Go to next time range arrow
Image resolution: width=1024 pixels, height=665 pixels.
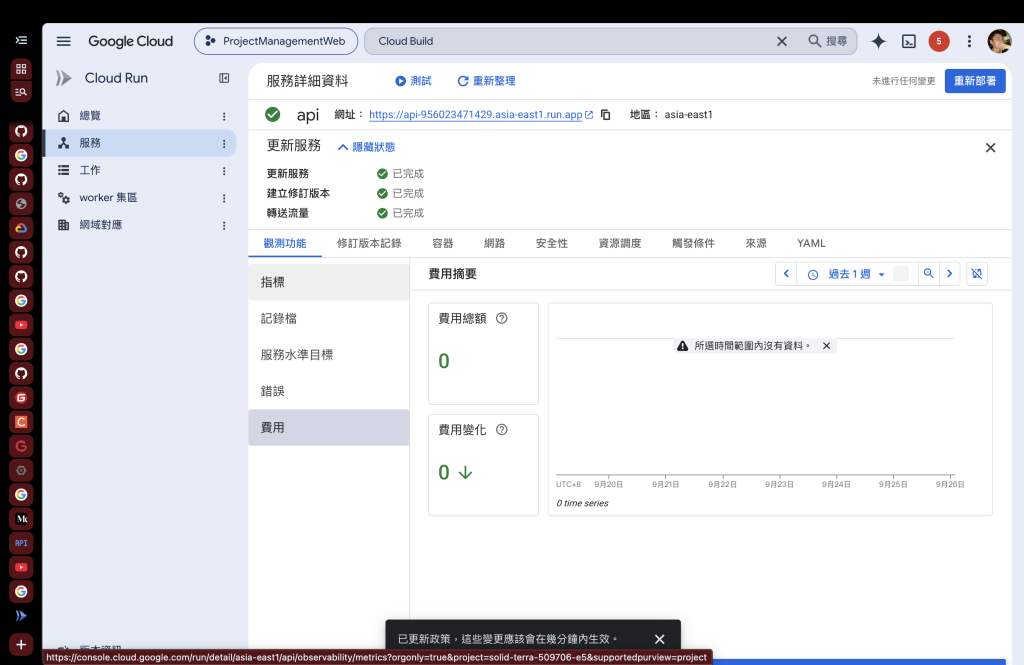pyautogui.click(x=950, y=274)
